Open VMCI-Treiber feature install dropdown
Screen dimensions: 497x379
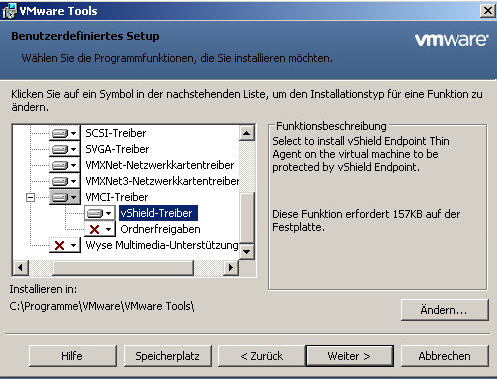coord(65,197)
